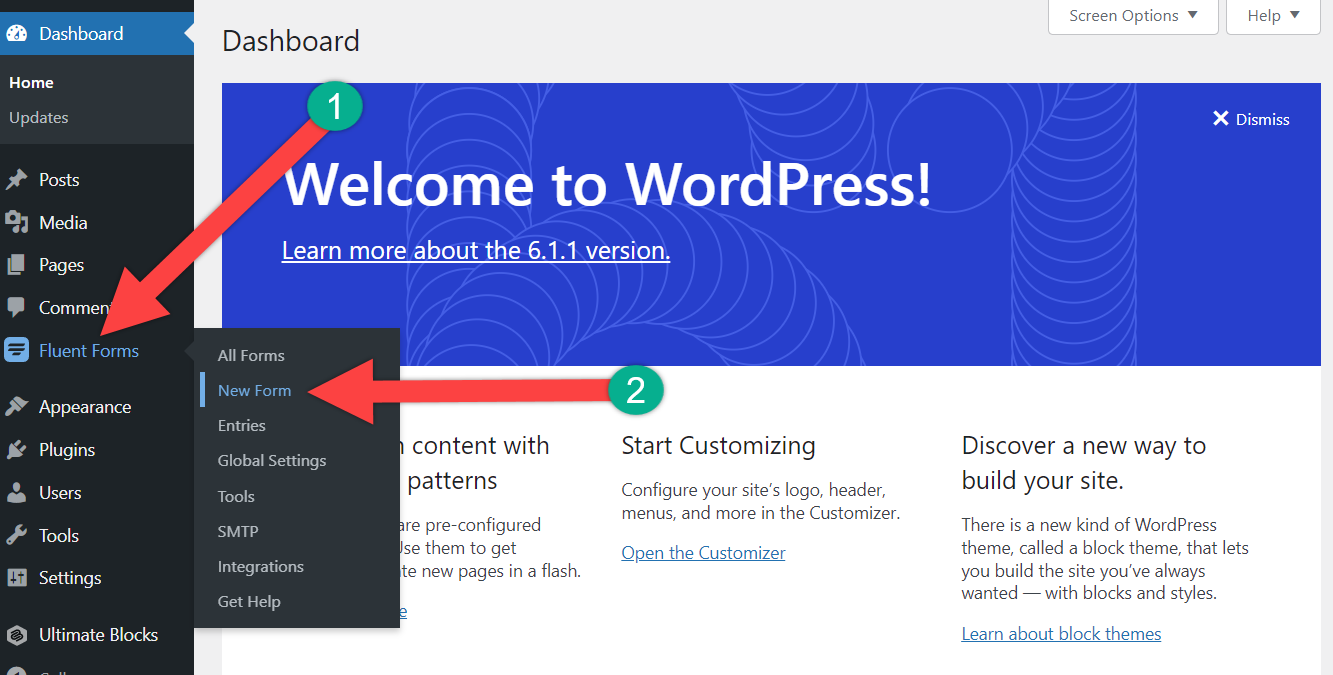The image size is (1333, 675).
Task: Click the Appearance paintbrush icon
Action: 16,407
